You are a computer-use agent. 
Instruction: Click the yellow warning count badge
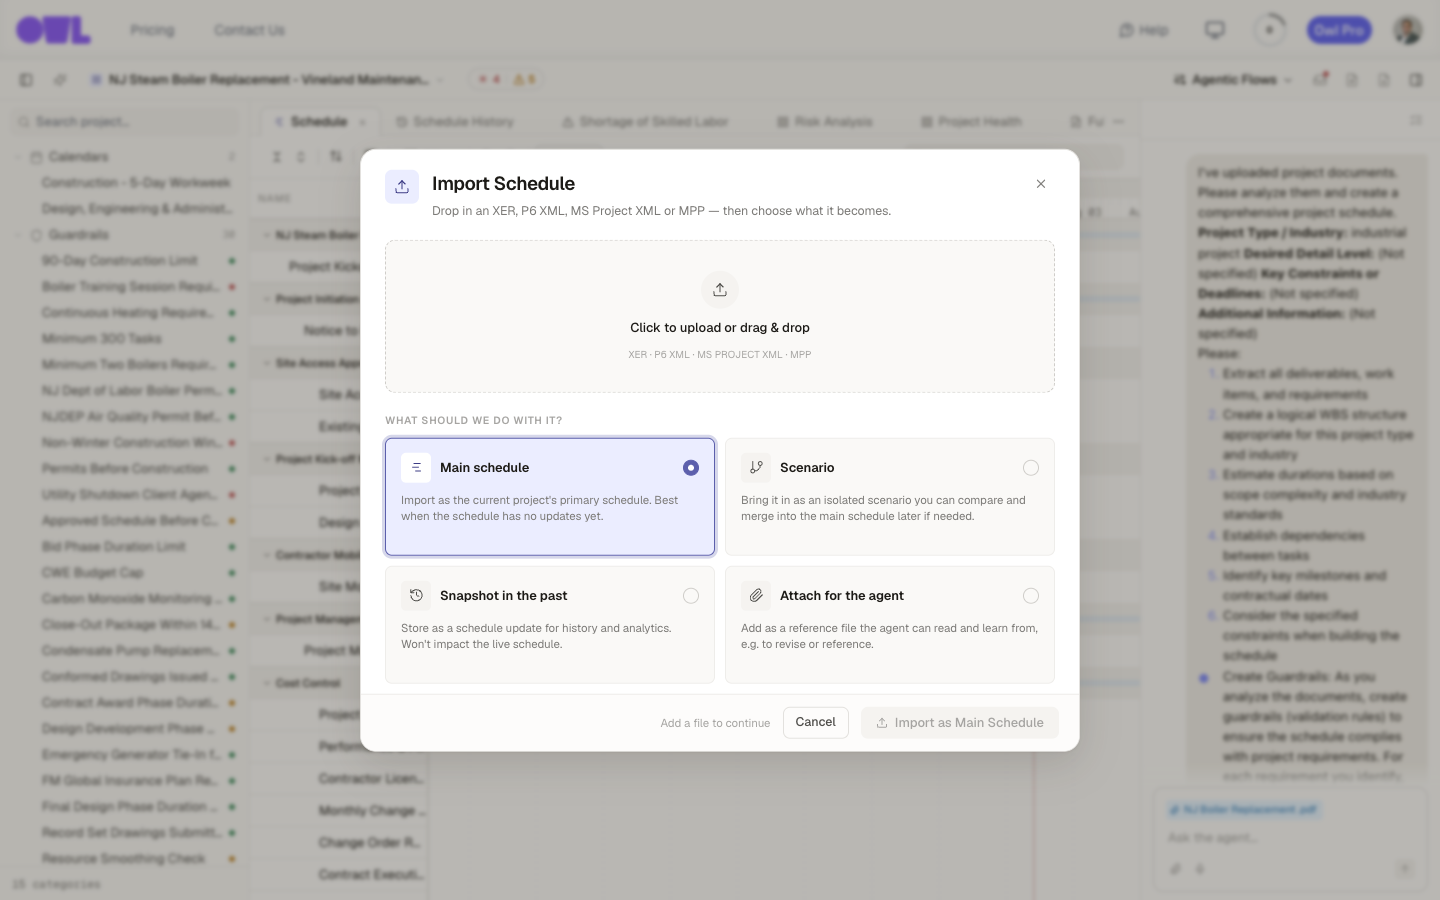coord(525,80)
